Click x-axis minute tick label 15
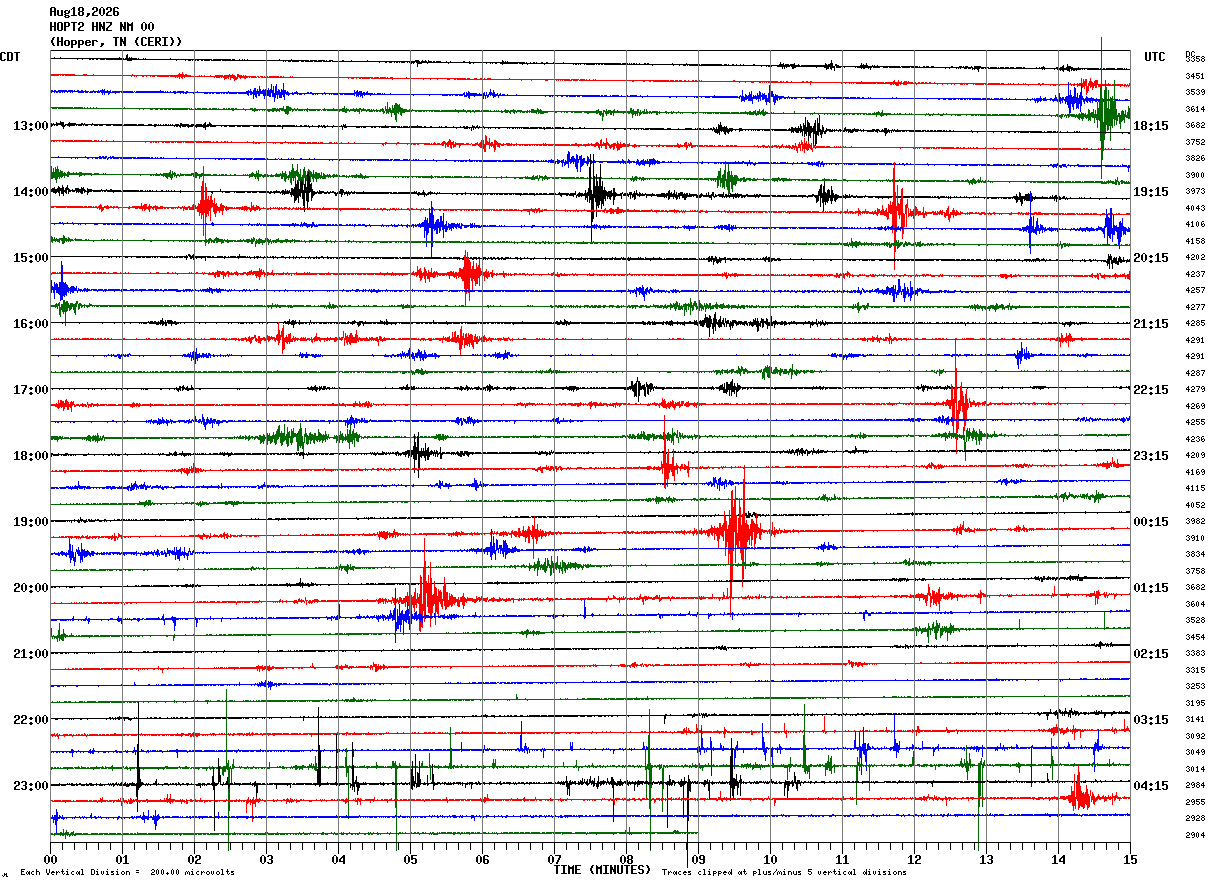The height and width of the screenshot is (886, 1210). point(1130,859)
